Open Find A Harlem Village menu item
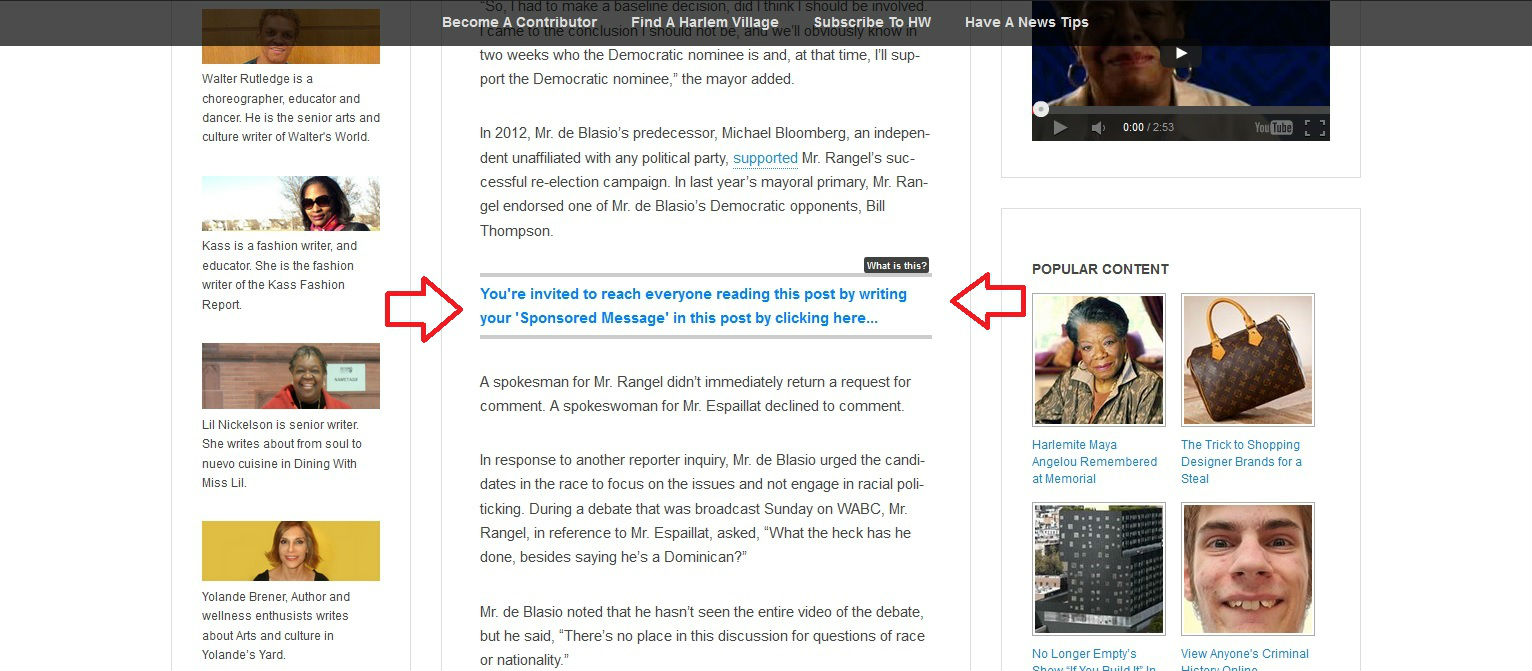This screenshot has width=1532, height=671. coord(705,22)
